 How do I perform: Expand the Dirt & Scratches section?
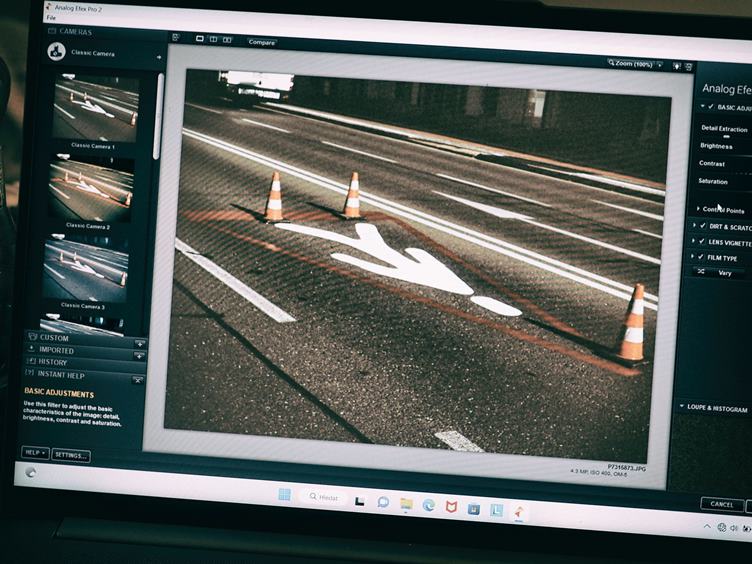point(694,225)
